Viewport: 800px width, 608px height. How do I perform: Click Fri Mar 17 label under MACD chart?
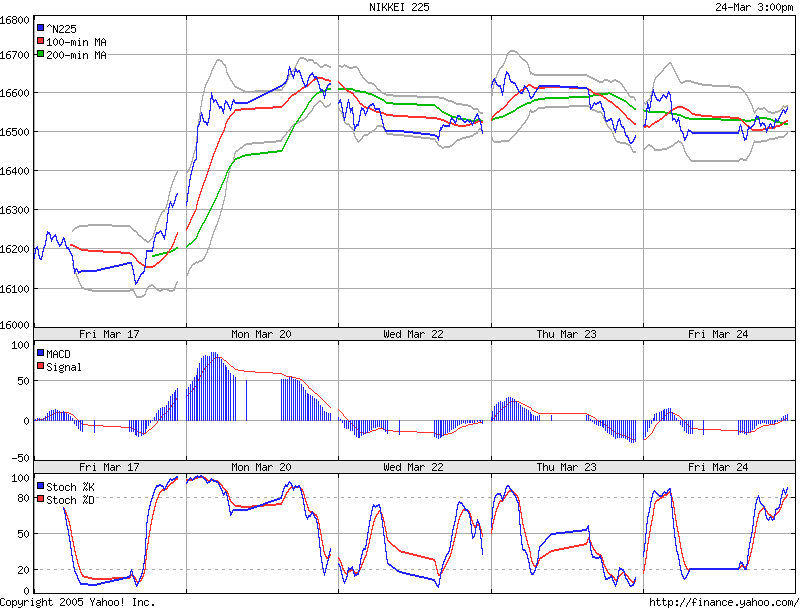[109, 467]
